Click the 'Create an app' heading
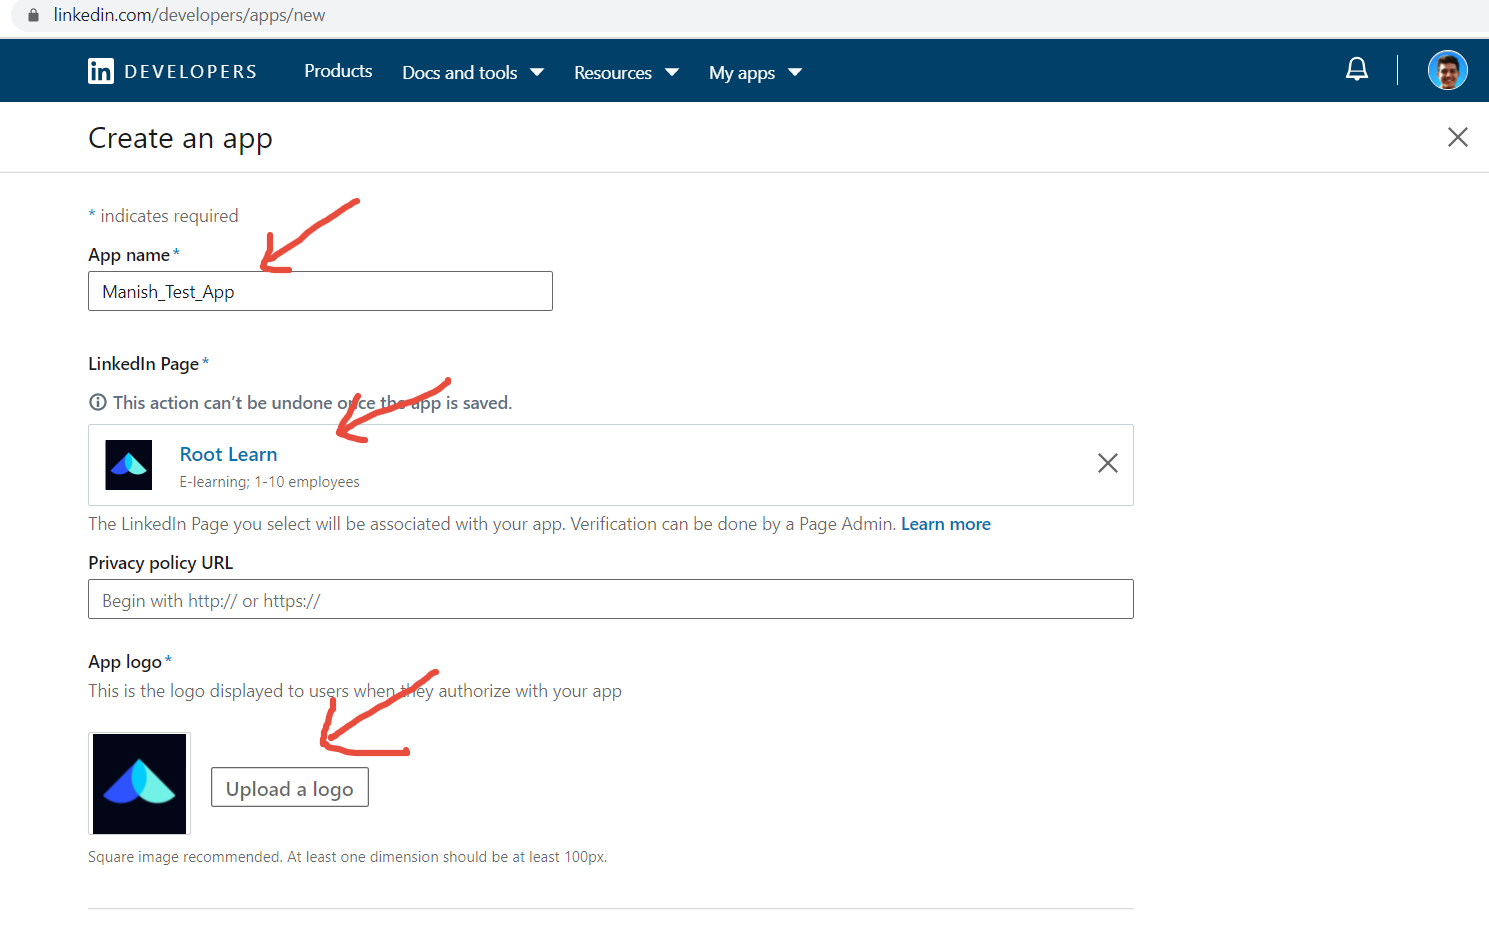The image size is (1489, 929). tap(180, 138)
